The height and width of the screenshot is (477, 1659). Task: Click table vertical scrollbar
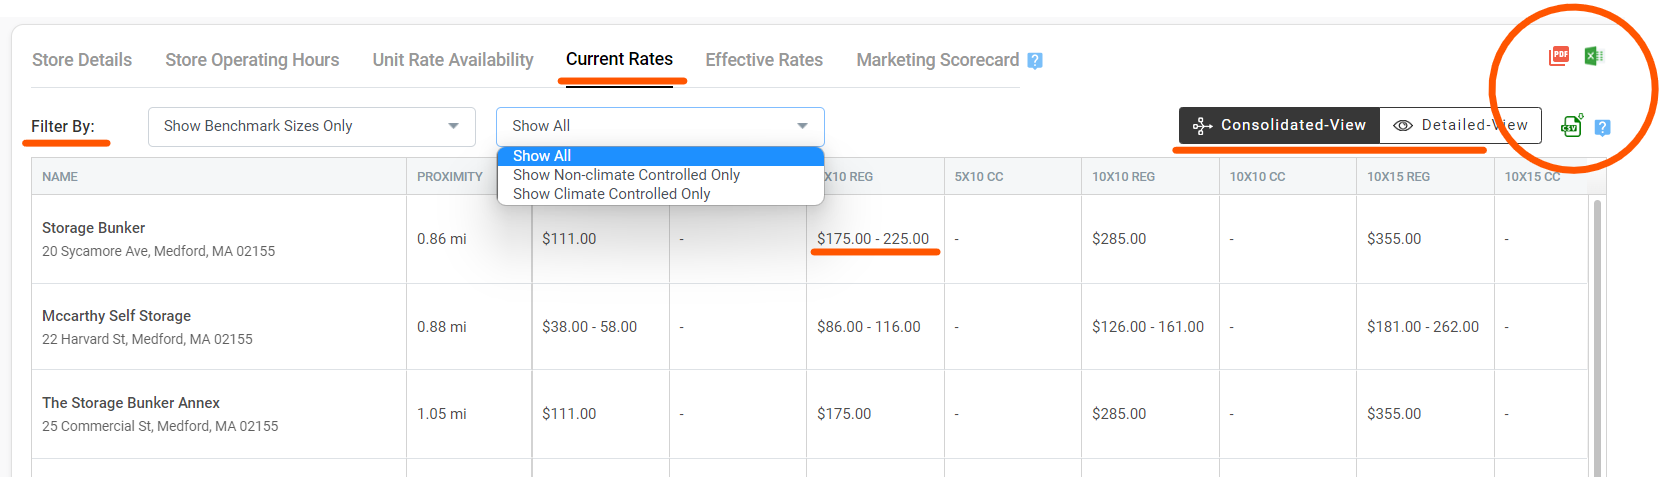[1597, 338]
